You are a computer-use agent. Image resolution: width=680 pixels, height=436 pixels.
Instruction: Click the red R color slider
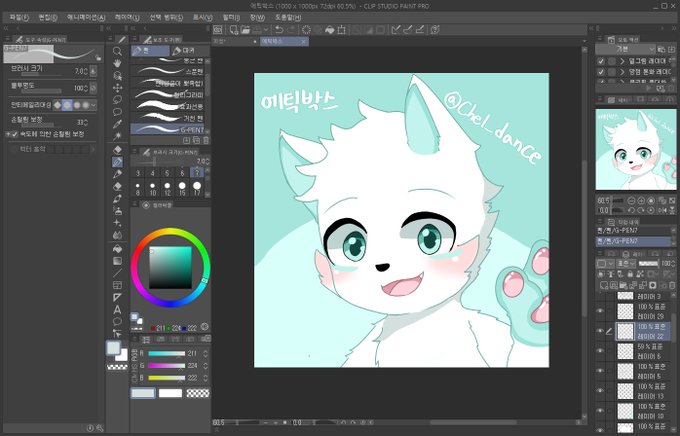167,354
